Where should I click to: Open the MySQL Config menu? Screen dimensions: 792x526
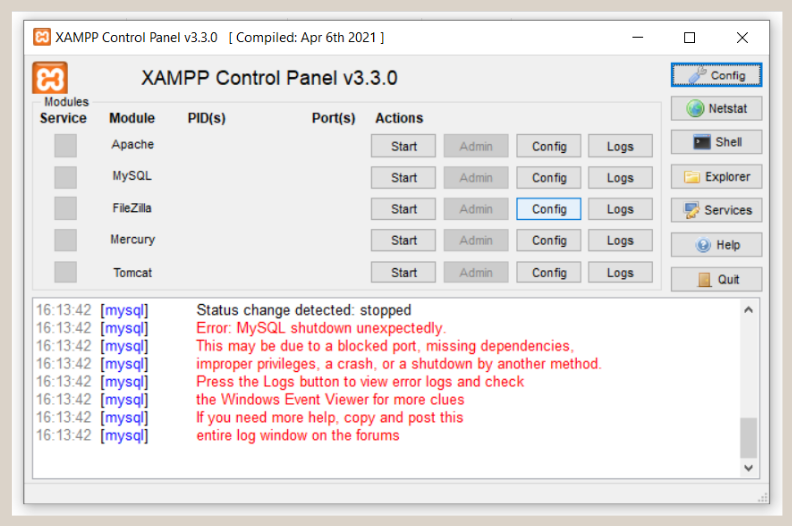(x=549, y=177)
